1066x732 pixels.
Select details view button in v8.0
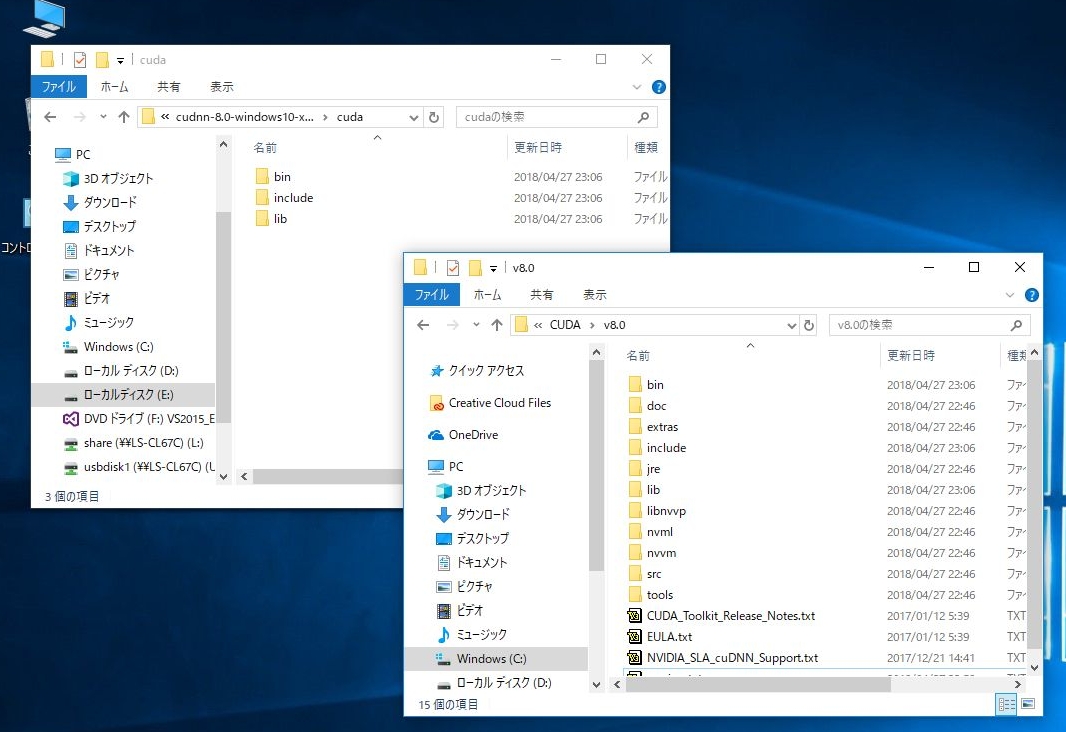click(x=1006, y=704)
